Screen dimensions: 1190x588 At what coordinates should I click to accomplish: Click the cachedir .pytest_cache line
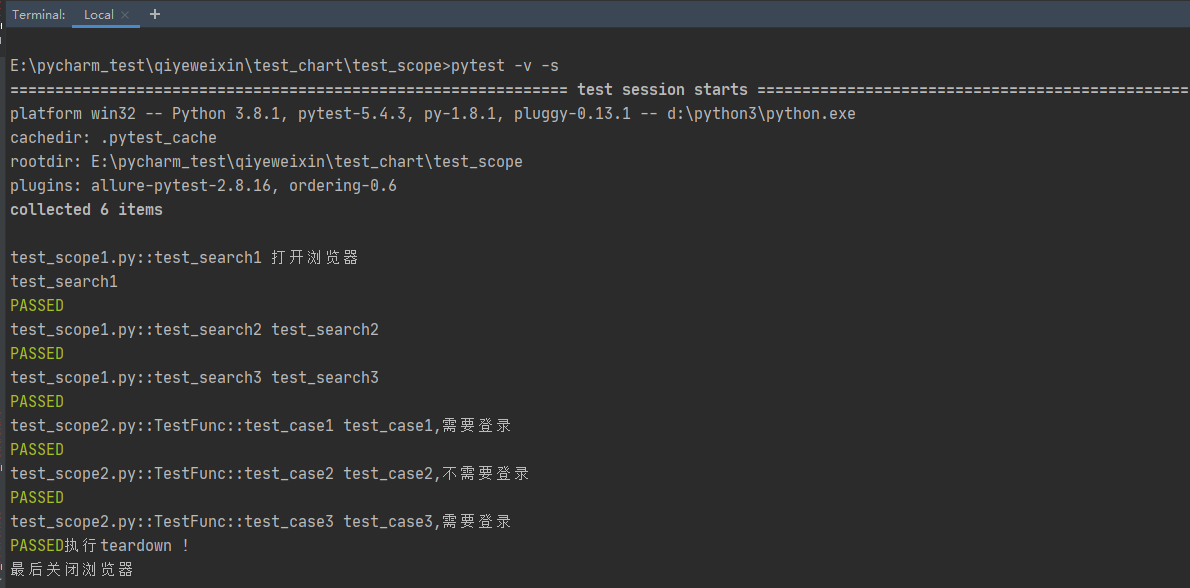pos(113,138)
